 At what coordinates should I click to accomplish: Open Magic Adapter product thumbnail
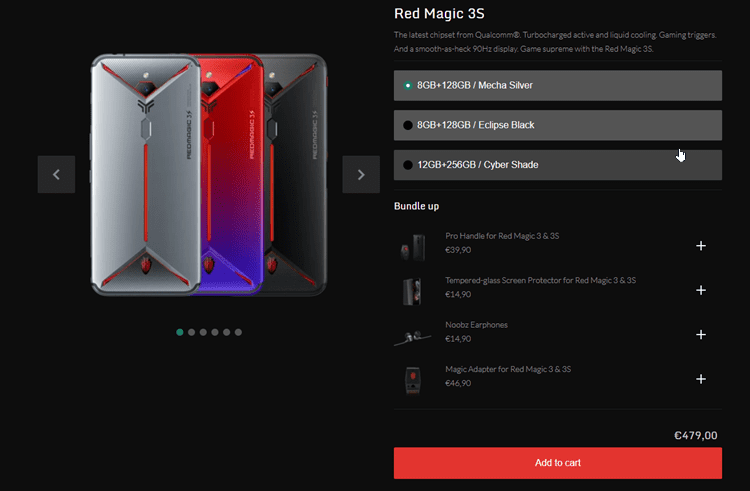(x=413, y=381)
